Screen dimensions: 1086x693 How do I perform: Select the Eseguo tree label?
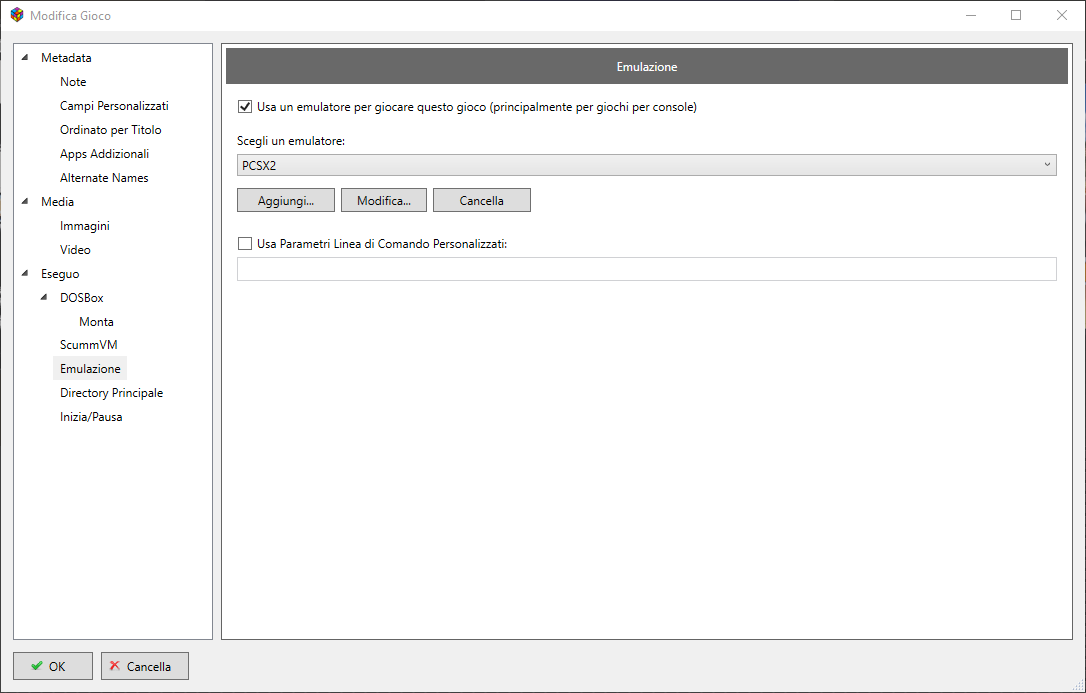tap(60, 274)
